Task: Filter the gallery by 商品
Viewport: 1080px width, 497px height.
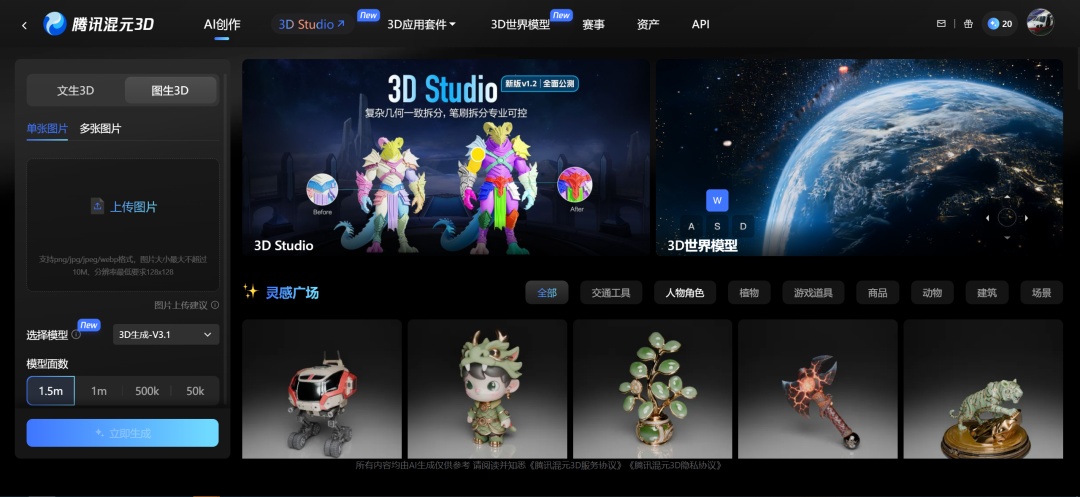Action: [x=878, y=293]
